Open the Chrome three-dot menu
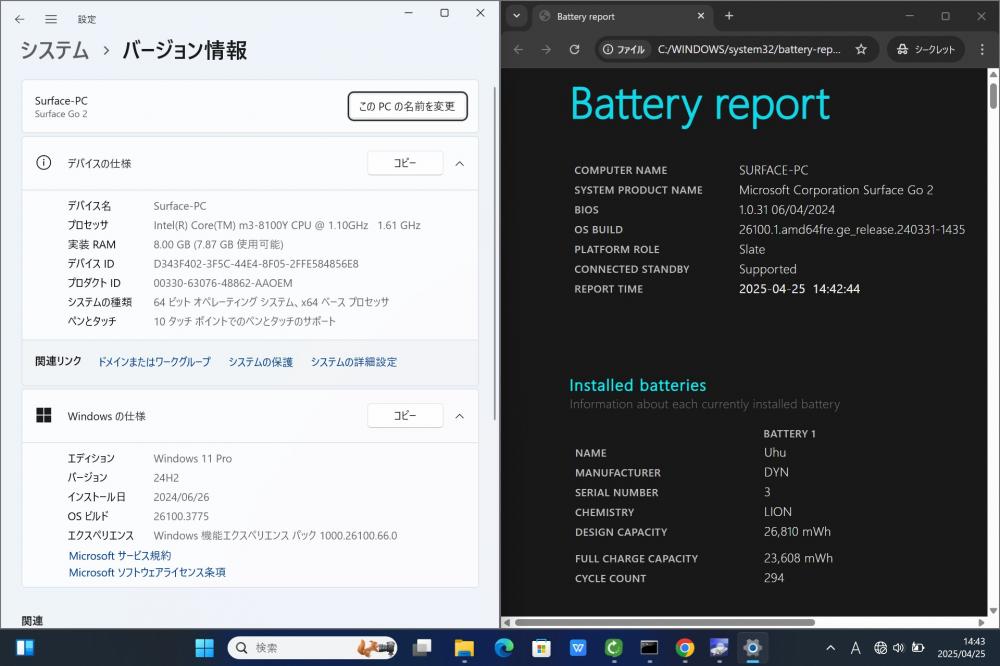1000x666 pixels. click(982, 49)
